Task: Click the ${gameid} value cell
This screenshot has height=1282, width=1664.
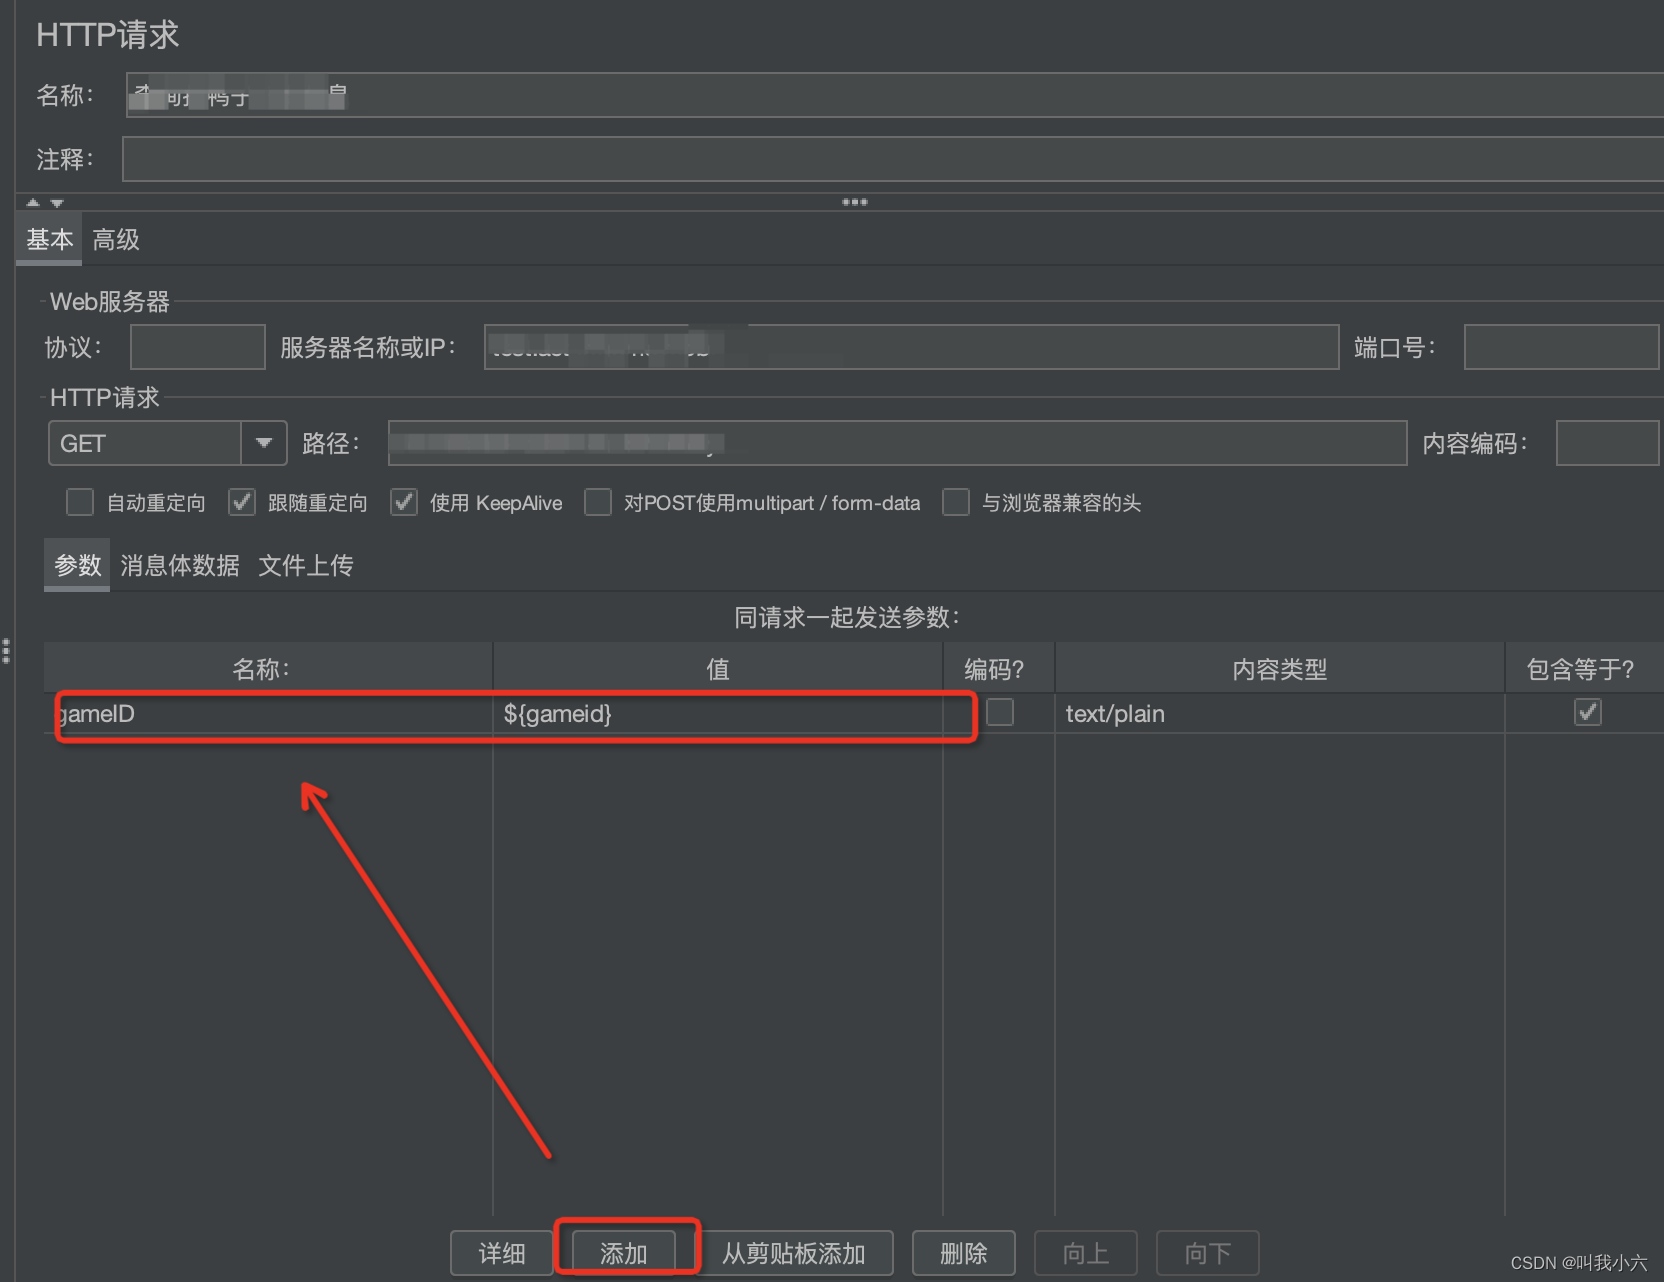Action: (718, 714)
